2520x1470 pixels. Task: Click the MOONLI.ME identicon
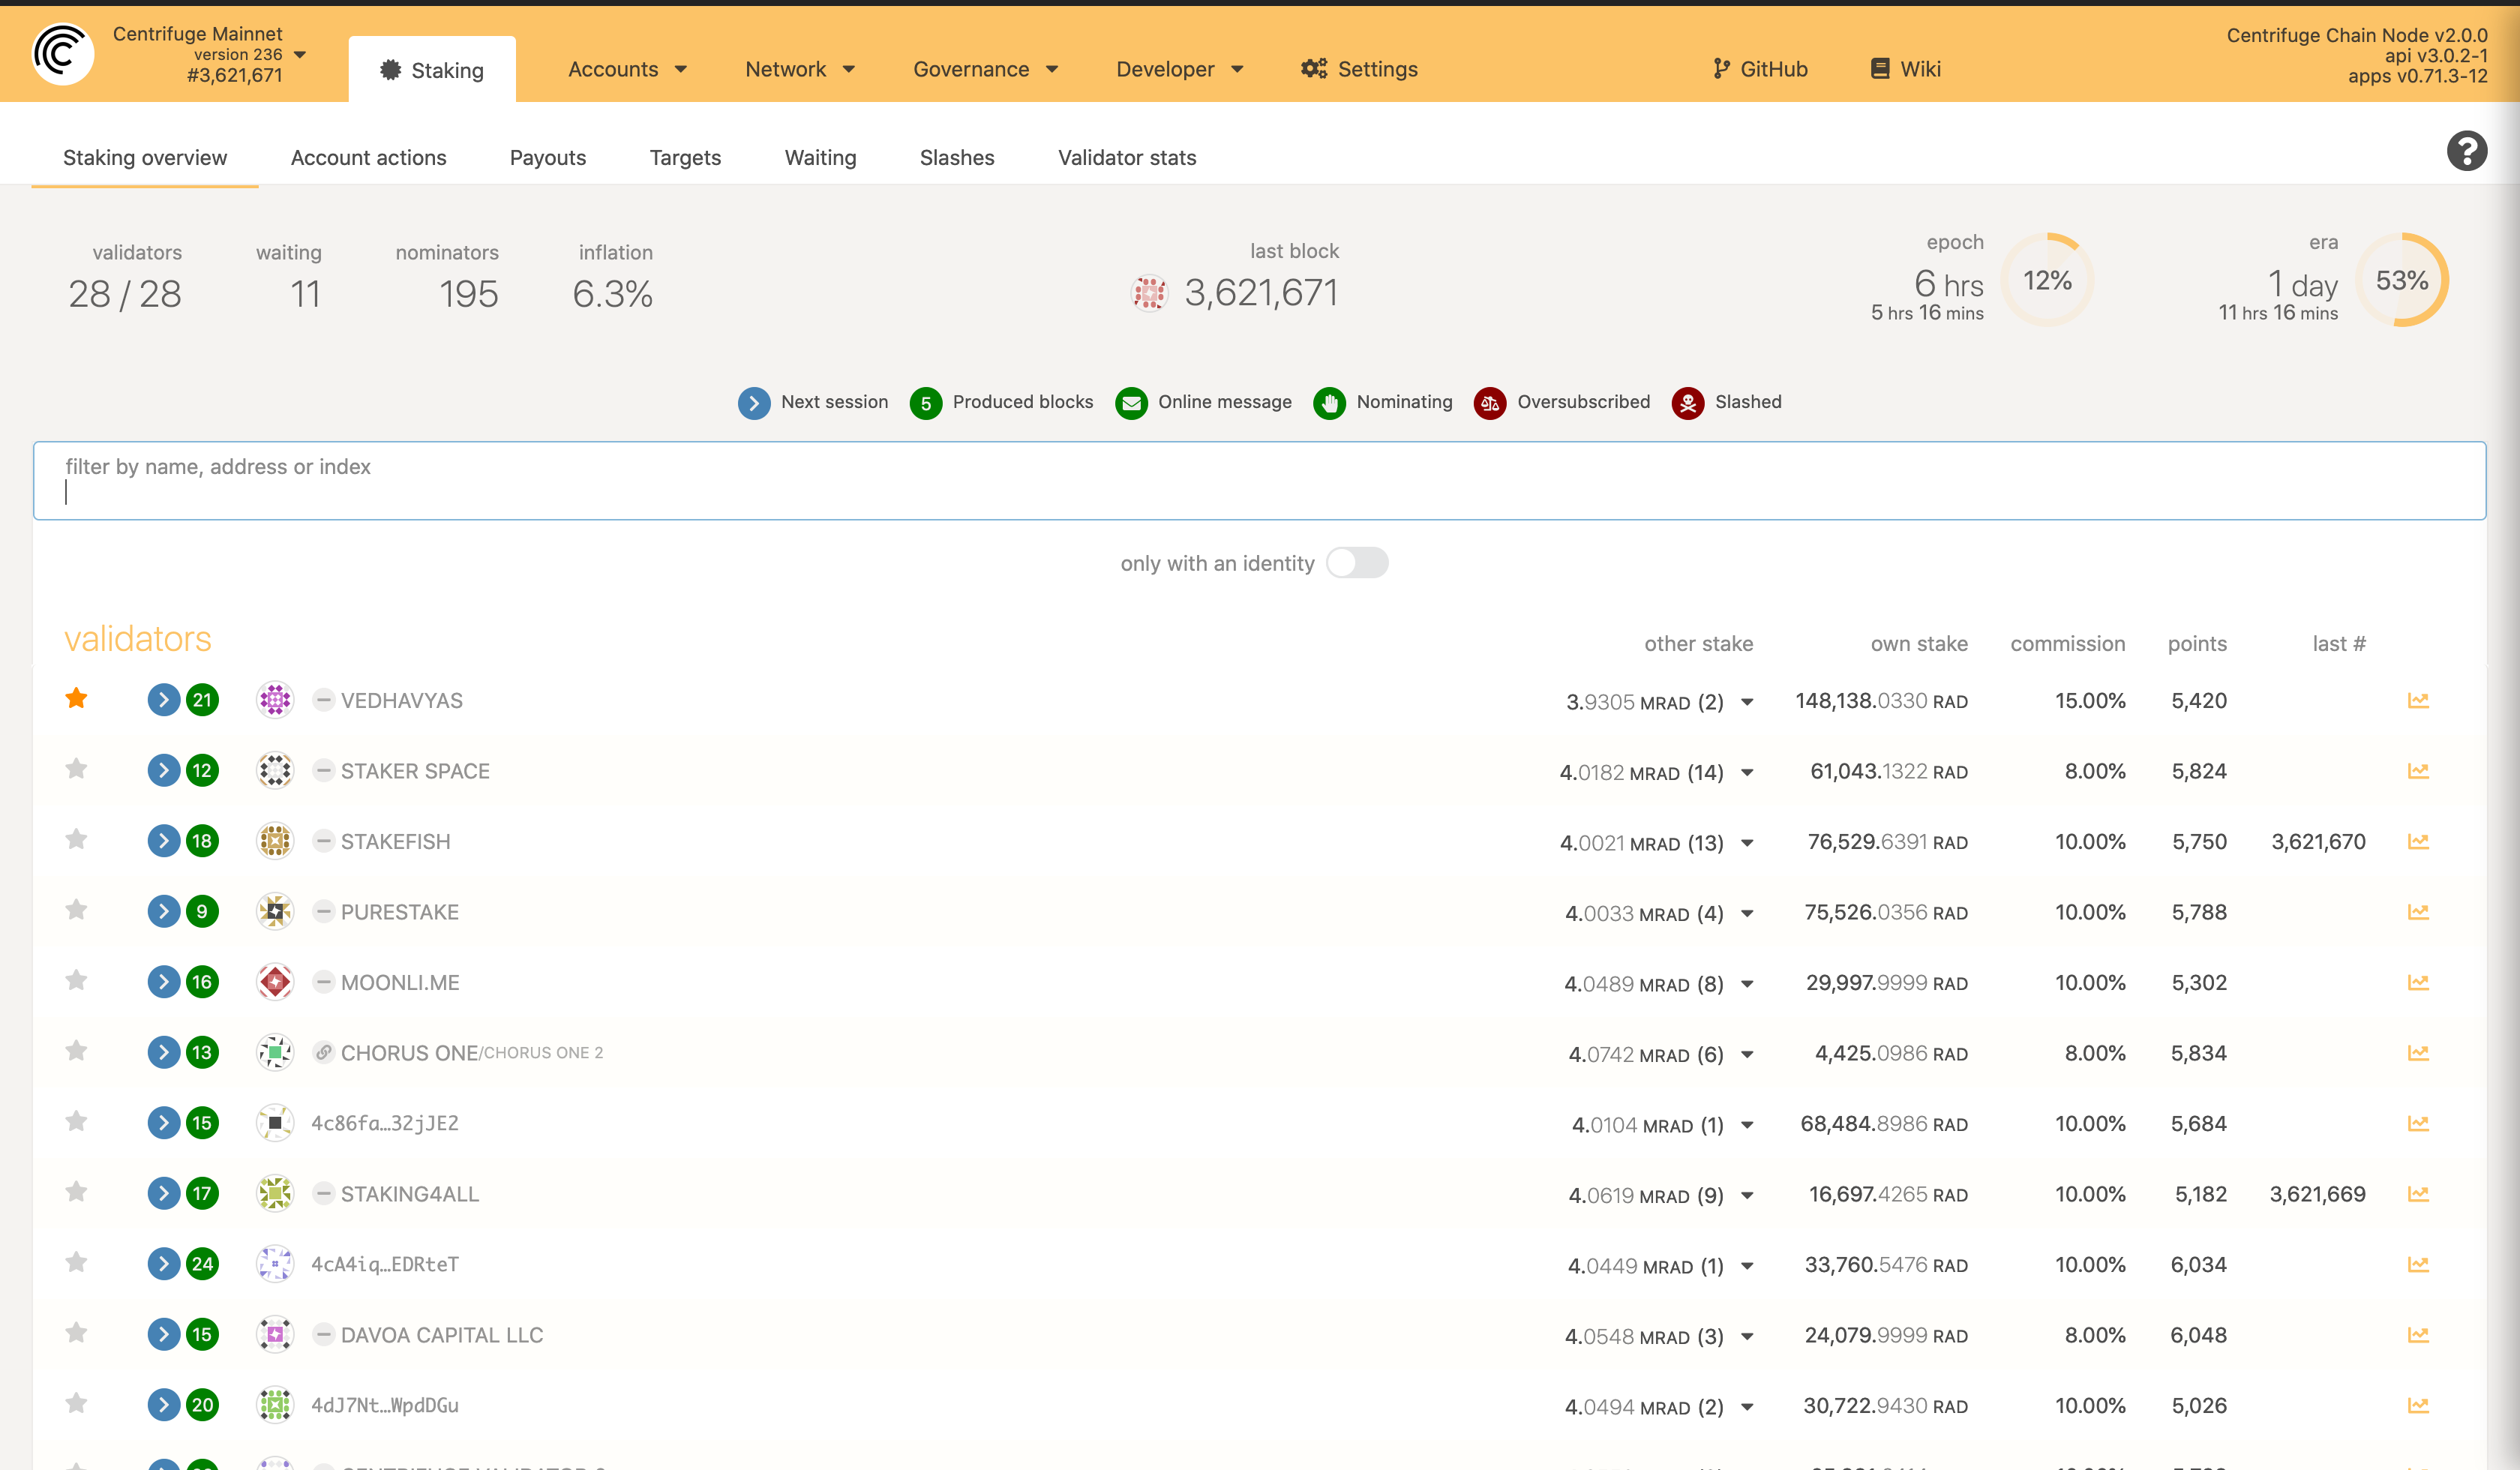pos(275,982)
